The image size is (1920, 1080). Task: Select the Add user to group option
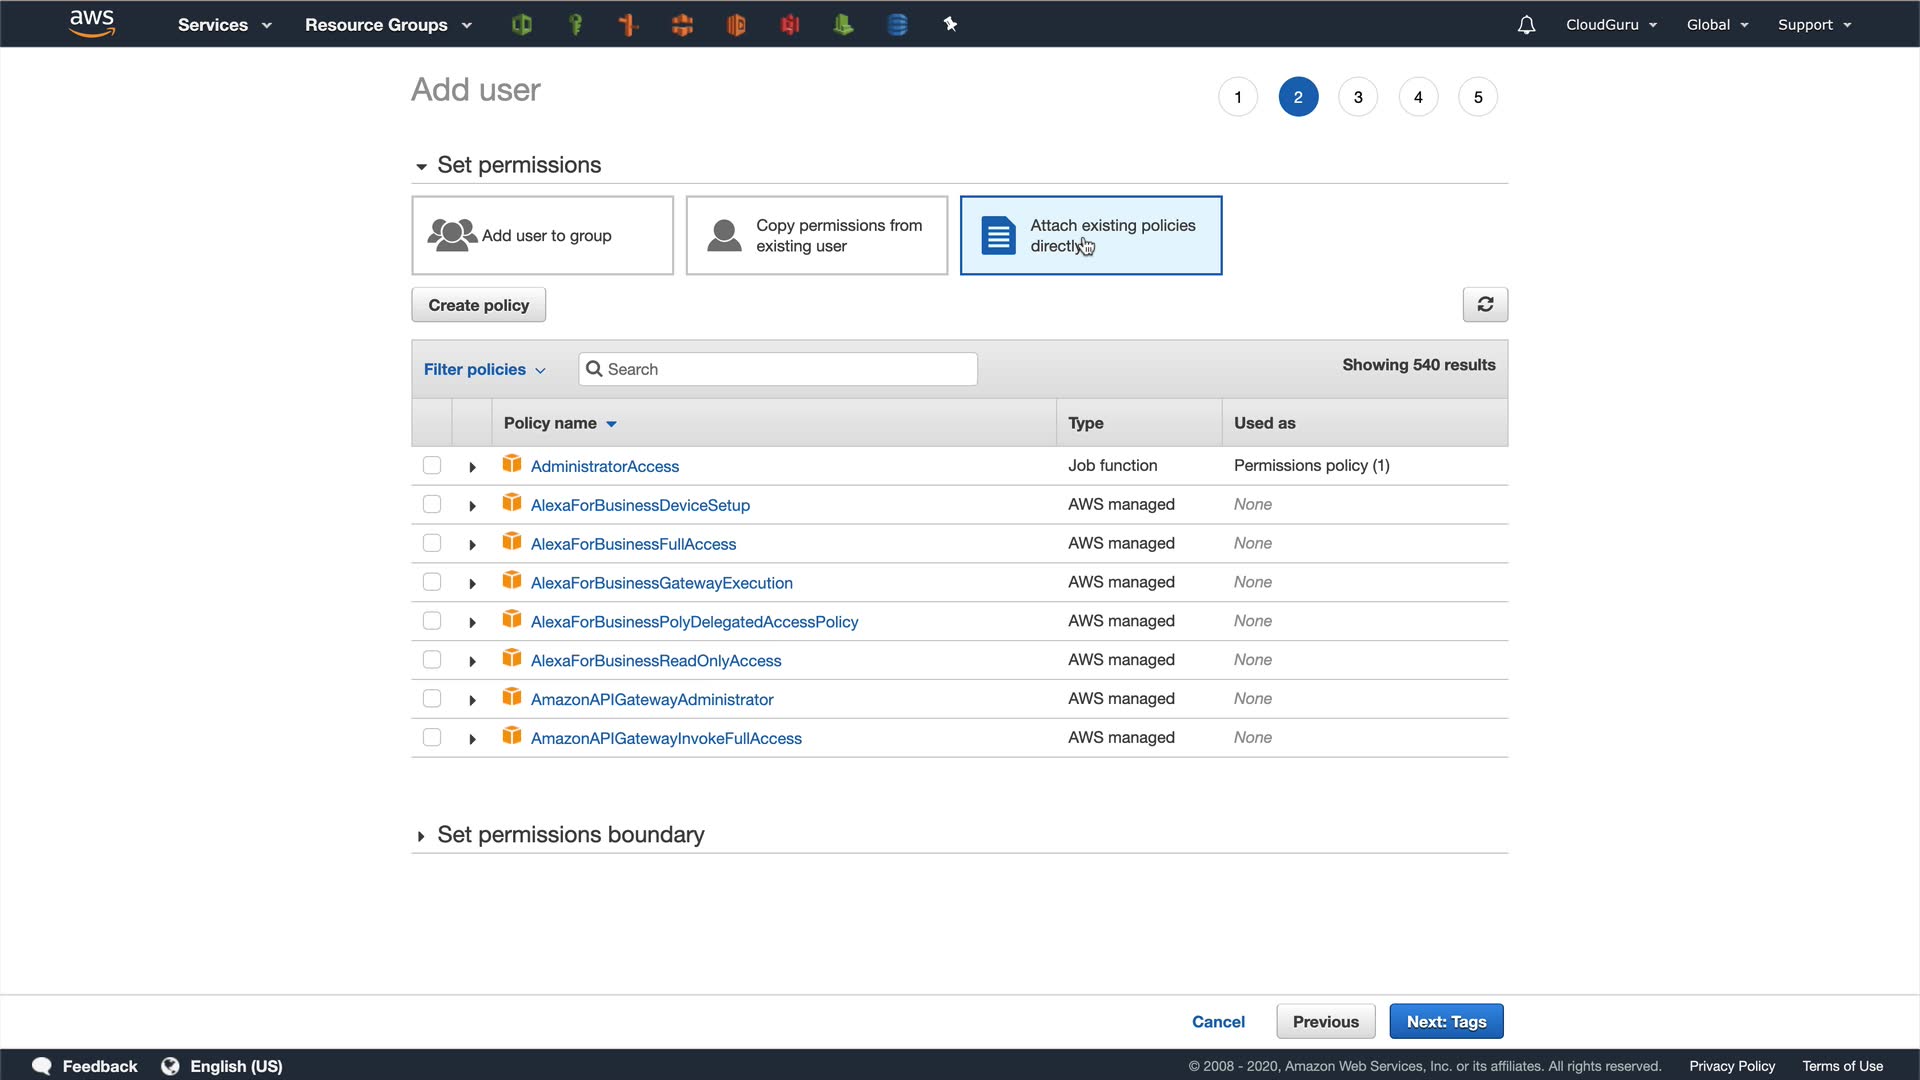click(x=542, y=236)
